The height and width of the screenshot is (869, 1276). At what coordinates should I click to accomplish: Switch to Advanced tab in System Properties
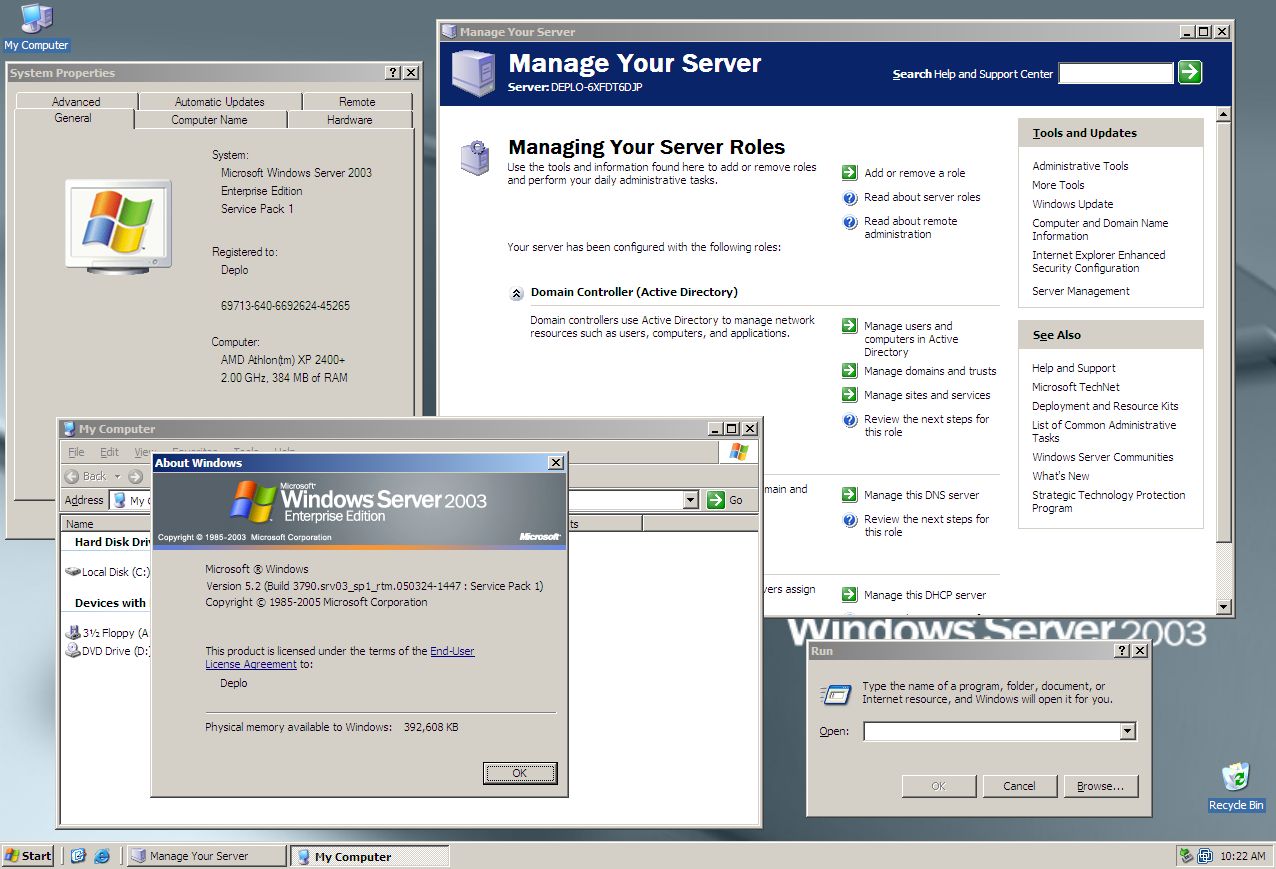pyautogui.click(x=76, y=101)
